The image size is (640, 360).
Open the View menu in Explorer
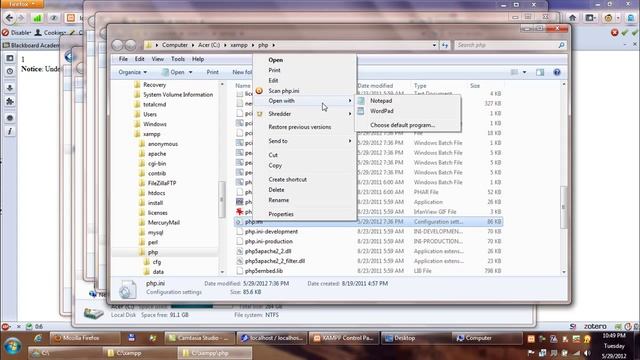pyautogui.click(x=158, y=59)
